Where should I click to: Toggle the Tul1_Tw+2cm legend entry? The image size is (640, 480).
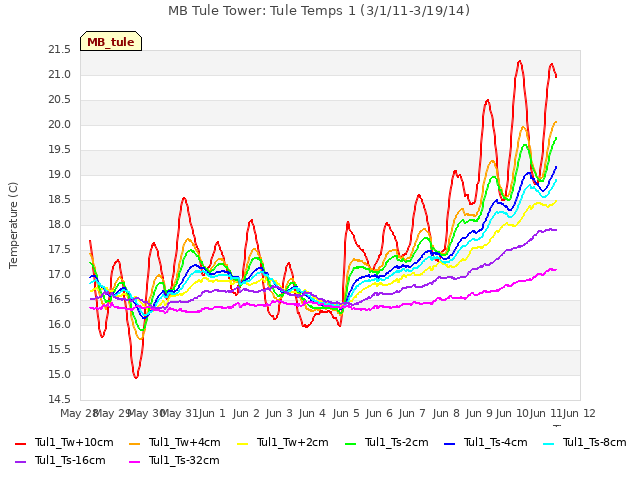point(282,442)
